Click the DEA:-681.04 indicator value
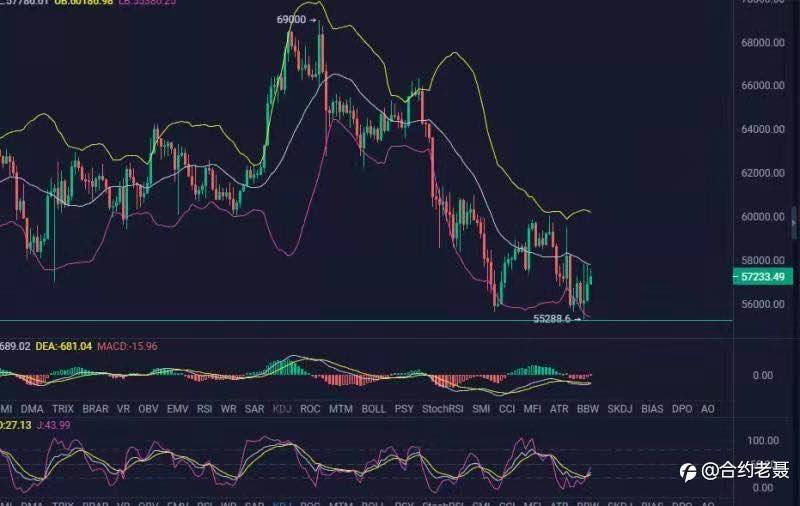 64,346
